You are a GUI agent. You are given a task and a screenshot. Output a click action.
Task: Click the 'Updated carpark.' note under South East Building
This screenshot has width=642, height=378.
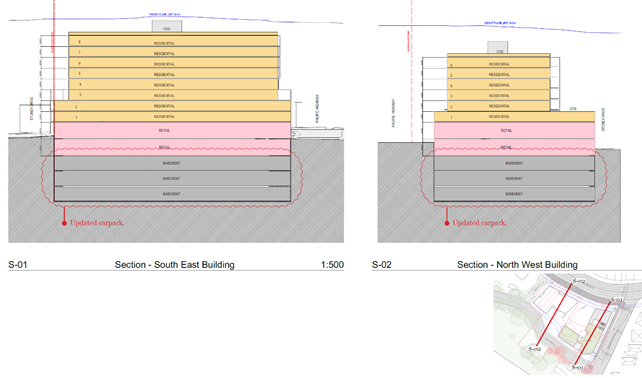[97, 223]
